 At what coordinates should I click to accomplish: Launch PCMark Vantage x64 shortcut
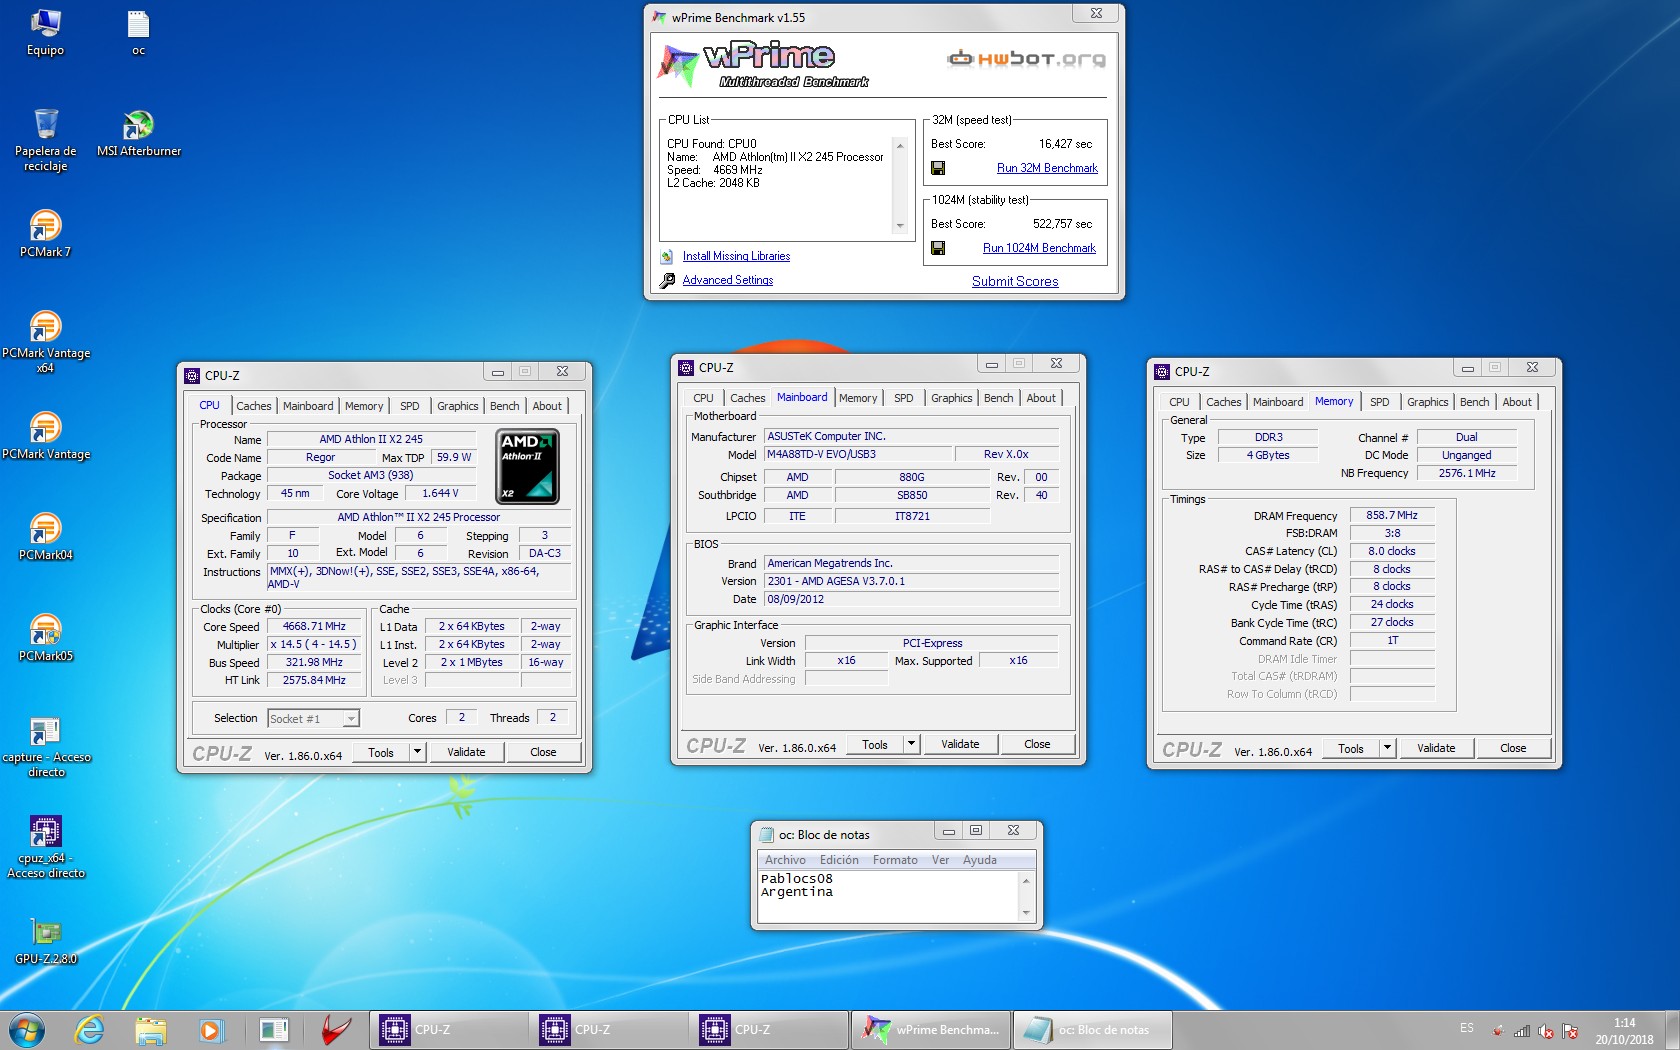point(45,342)
